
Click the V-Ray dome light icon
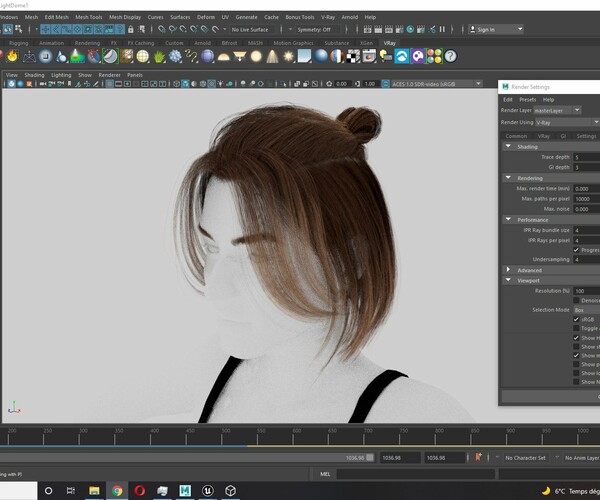click(x=223, y=57)
